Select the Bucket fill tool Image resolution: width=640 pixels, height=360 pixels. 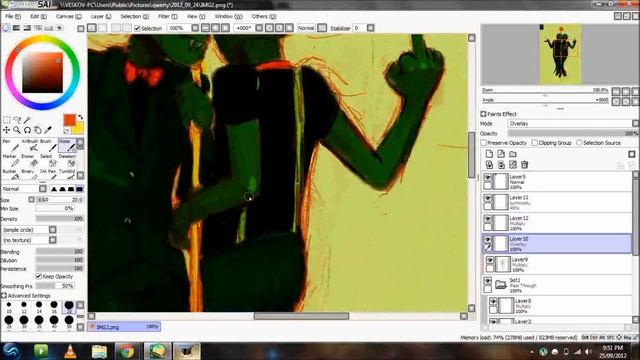[10, 175]
